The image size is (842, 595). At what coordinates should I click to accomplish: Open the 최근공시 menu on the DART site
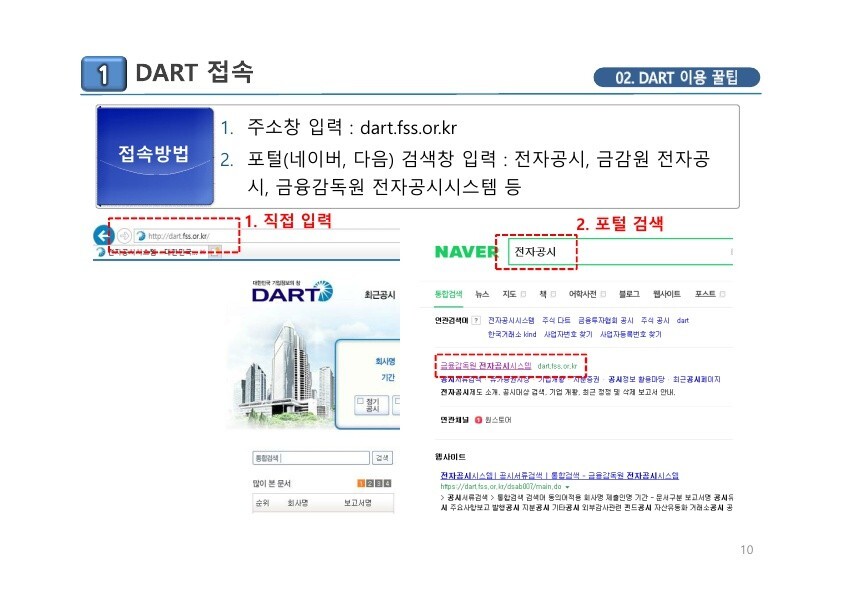[380, 295]
